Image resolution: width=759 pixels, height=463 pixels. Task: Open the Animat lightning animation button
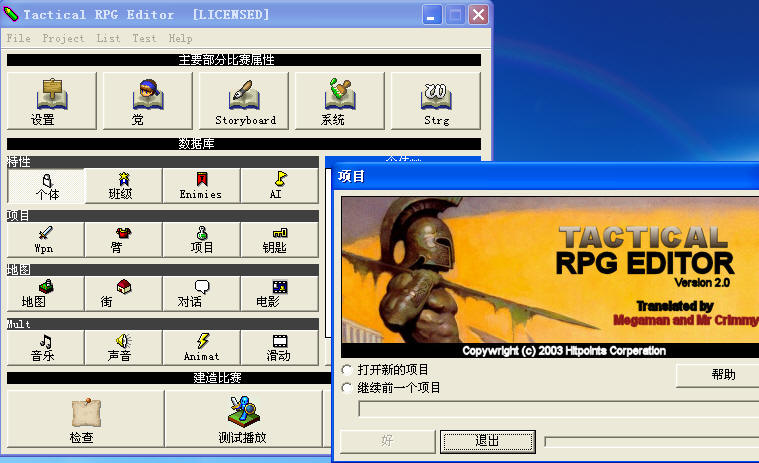pyautogui.click(x=201, y=348)
